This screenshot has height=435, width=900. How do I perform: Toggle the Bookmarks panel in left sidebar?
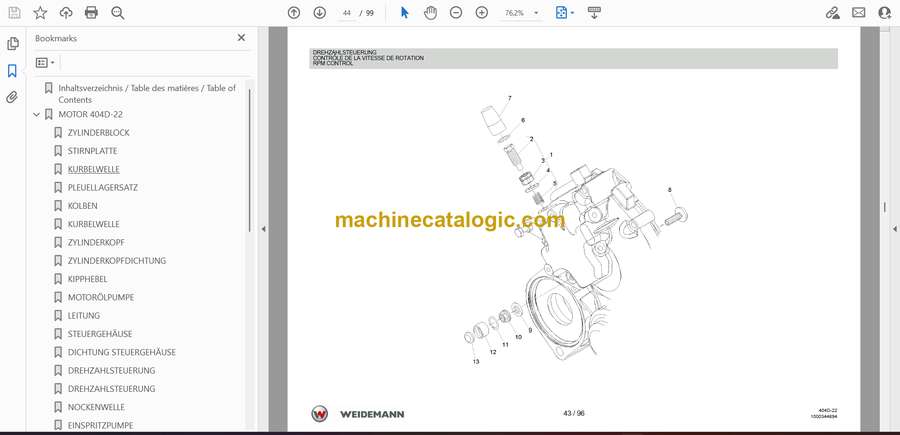click(x=12, y=71)
